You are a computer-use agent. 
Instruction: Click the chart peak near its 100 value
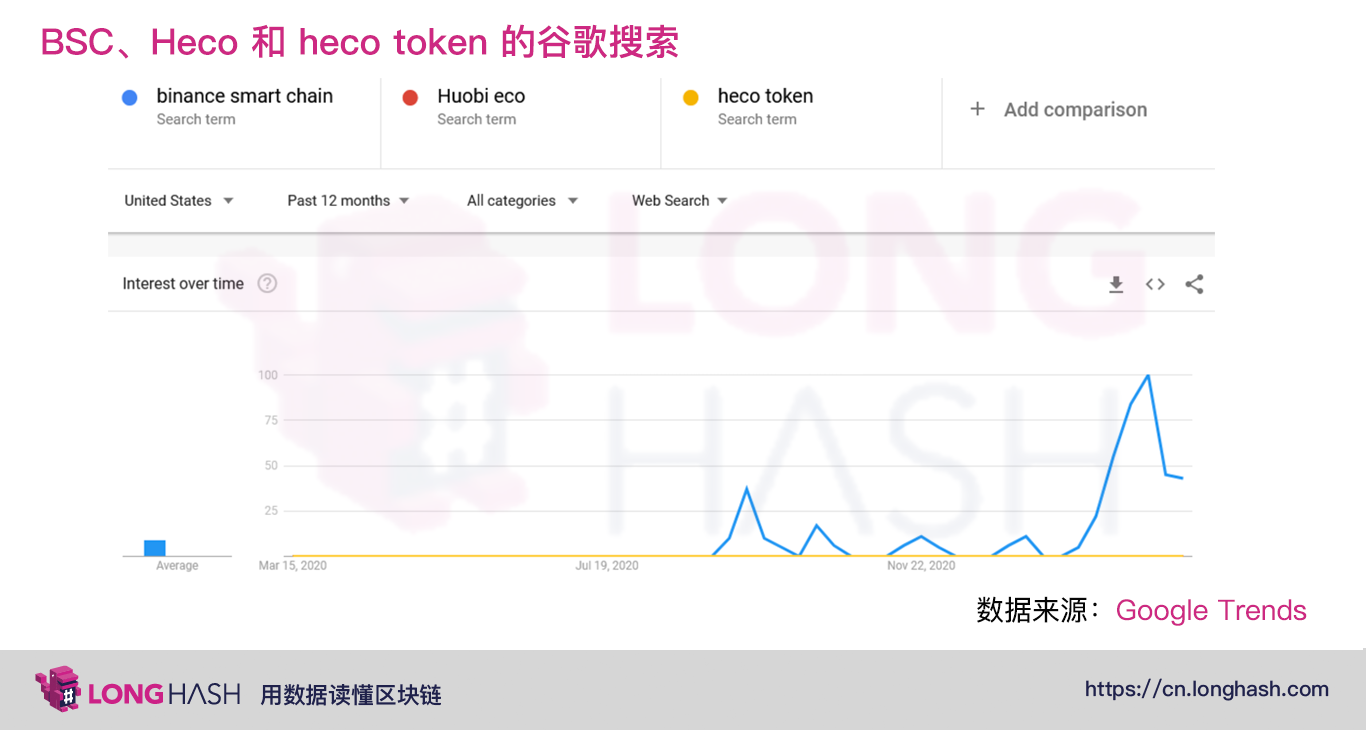point(1148,377)
